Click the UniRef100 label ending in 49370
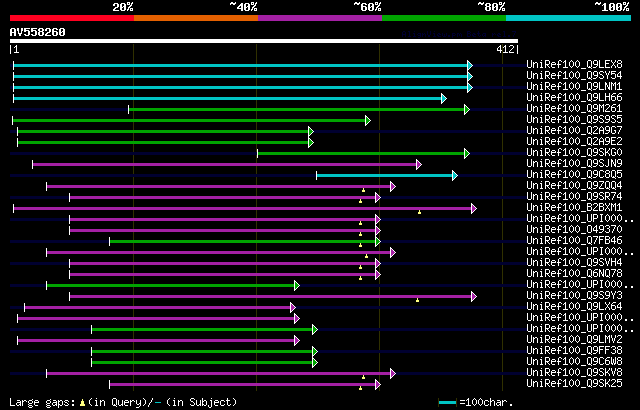640x410 pixels. tap(574, 230)
